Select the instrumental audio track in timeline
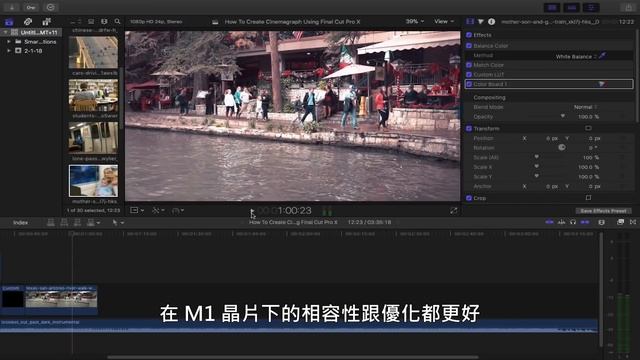640x360 pixels. (299, 326)
